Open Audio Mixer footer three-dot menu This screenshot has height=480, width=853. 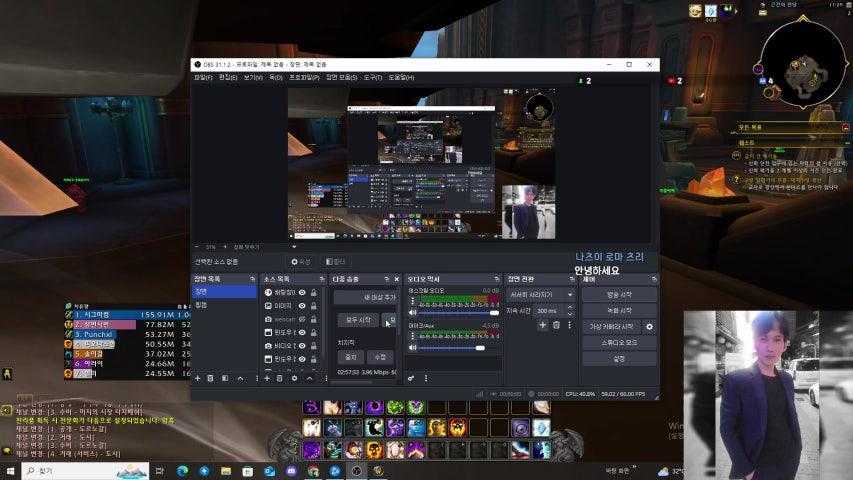(x=426, y=378)
